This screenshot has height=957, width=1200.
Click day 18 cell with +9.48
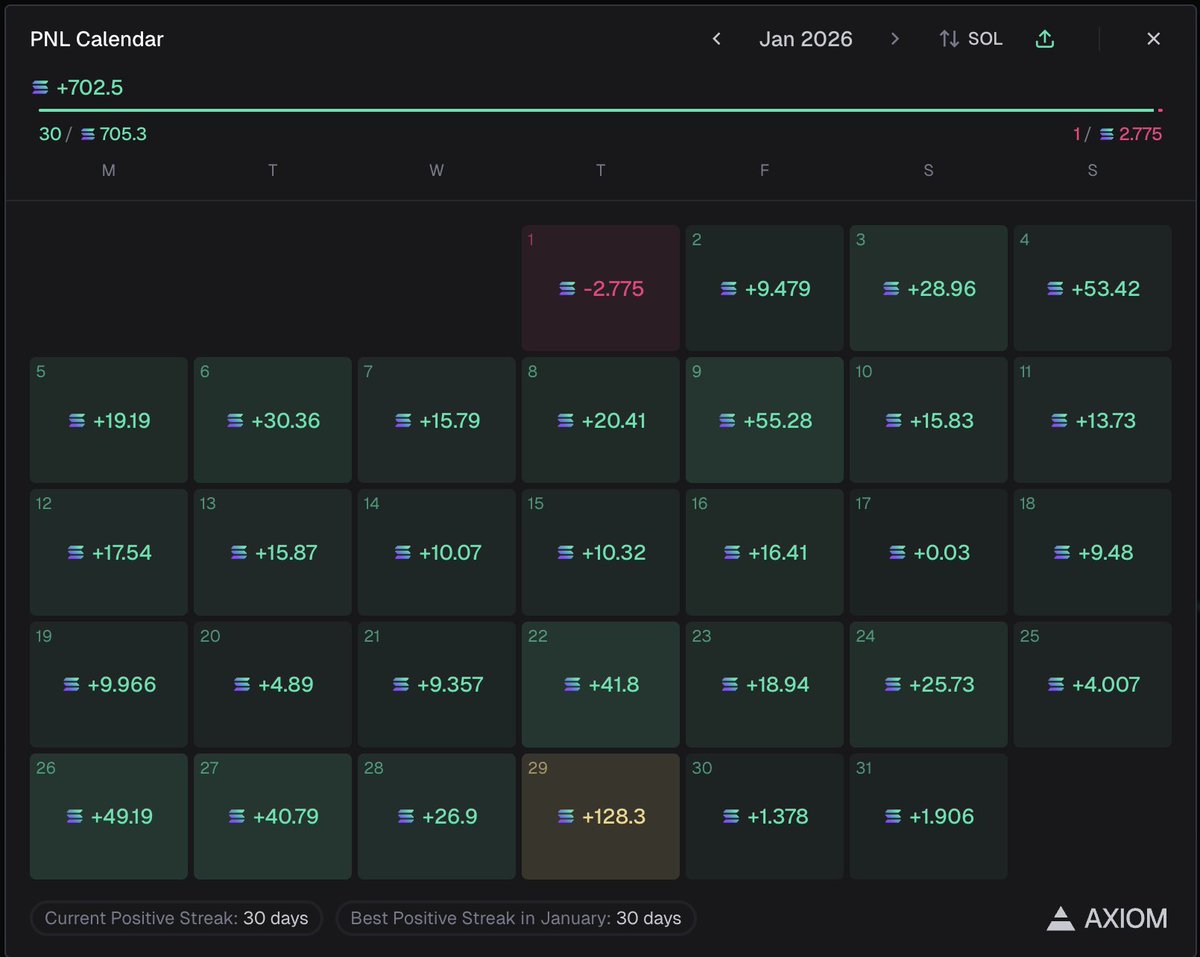(1093, 552)
